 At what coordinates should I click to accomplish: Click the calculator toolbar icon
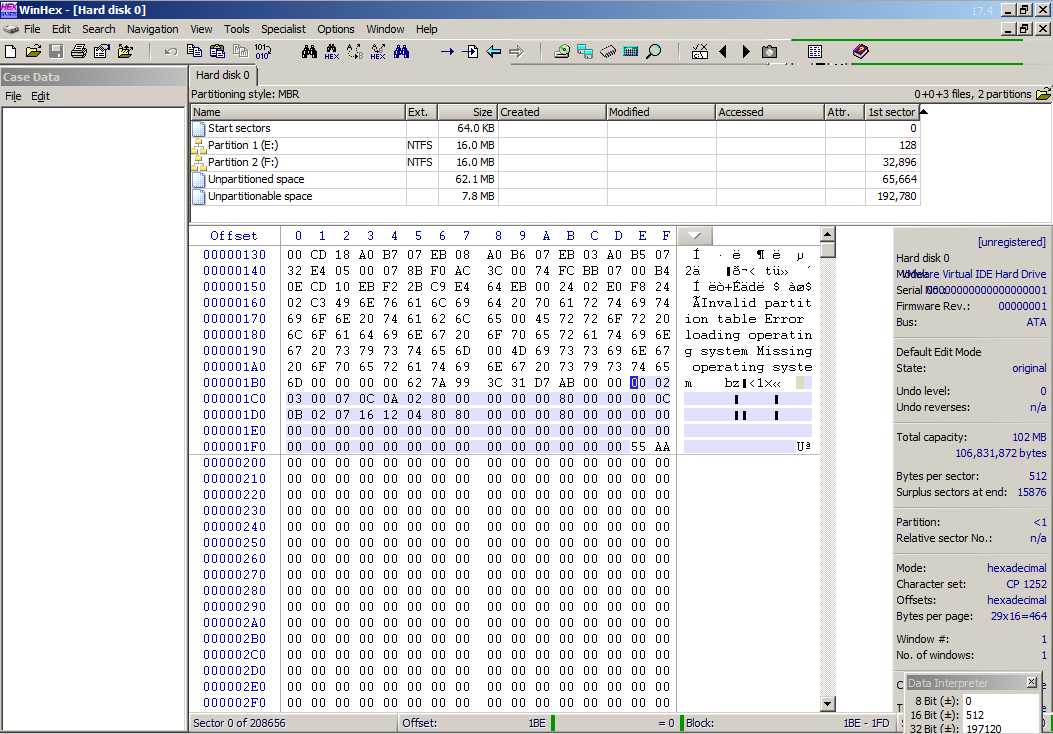(631, 51)
